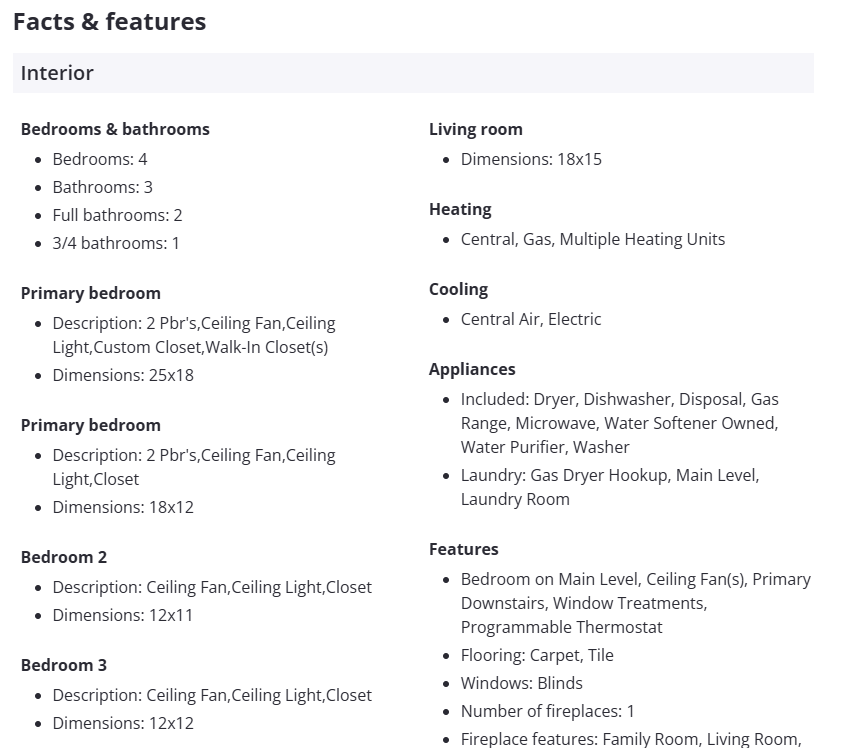Click the Living room subheading
Screen dimensions: 853x748
tap(475, 129)
